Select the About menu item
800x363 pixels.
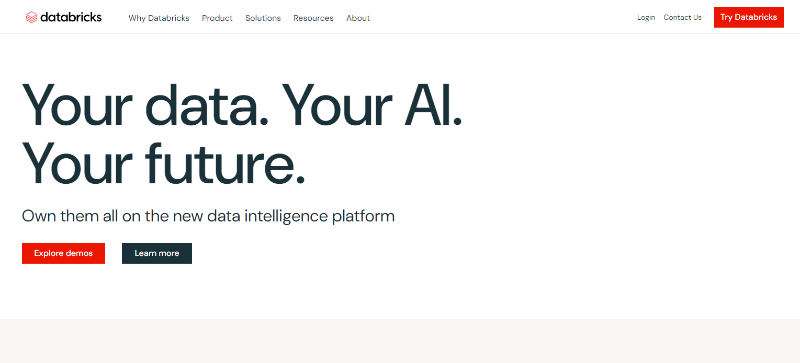click(358, 18)
